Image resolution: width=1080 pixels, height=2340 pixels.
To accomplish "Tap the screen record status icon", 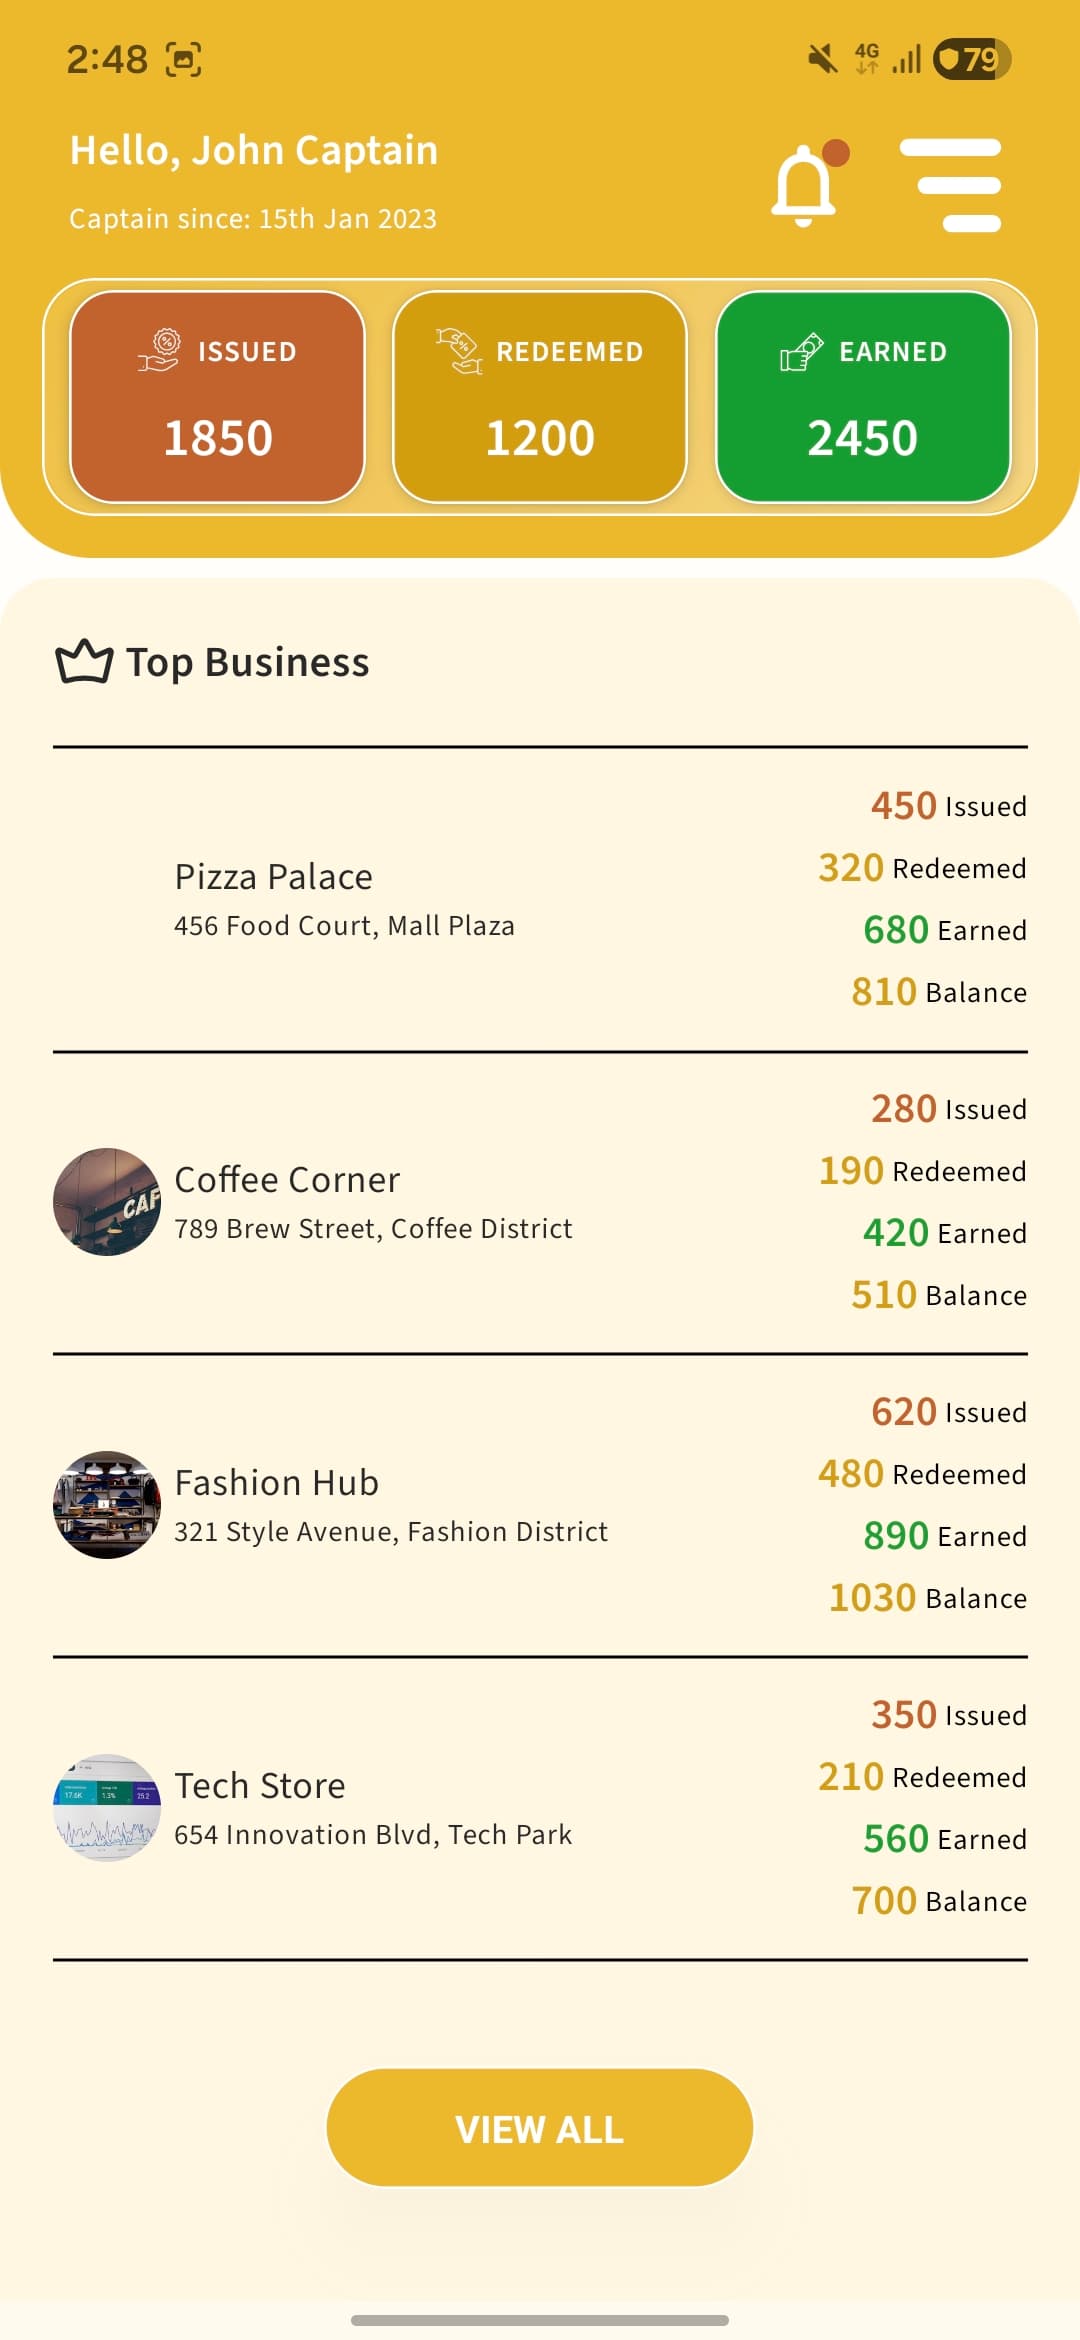I will click(183, 60).
